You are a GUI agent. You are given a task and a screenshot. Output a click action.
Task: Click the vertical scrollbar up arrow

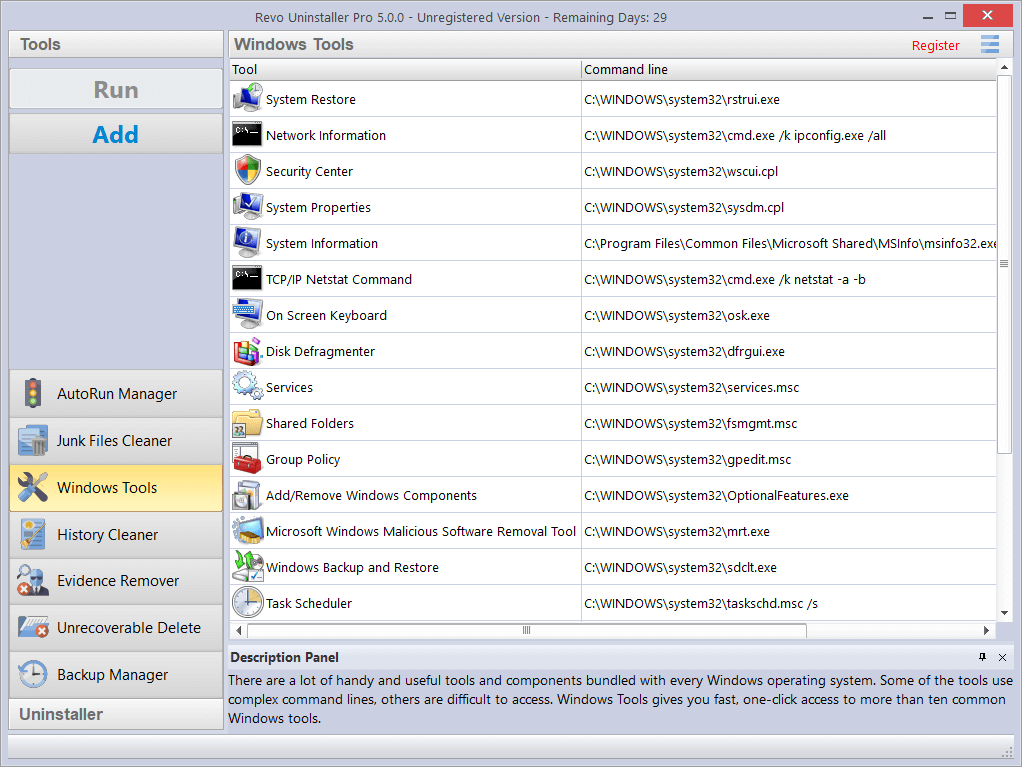[x=1004, y=67]
